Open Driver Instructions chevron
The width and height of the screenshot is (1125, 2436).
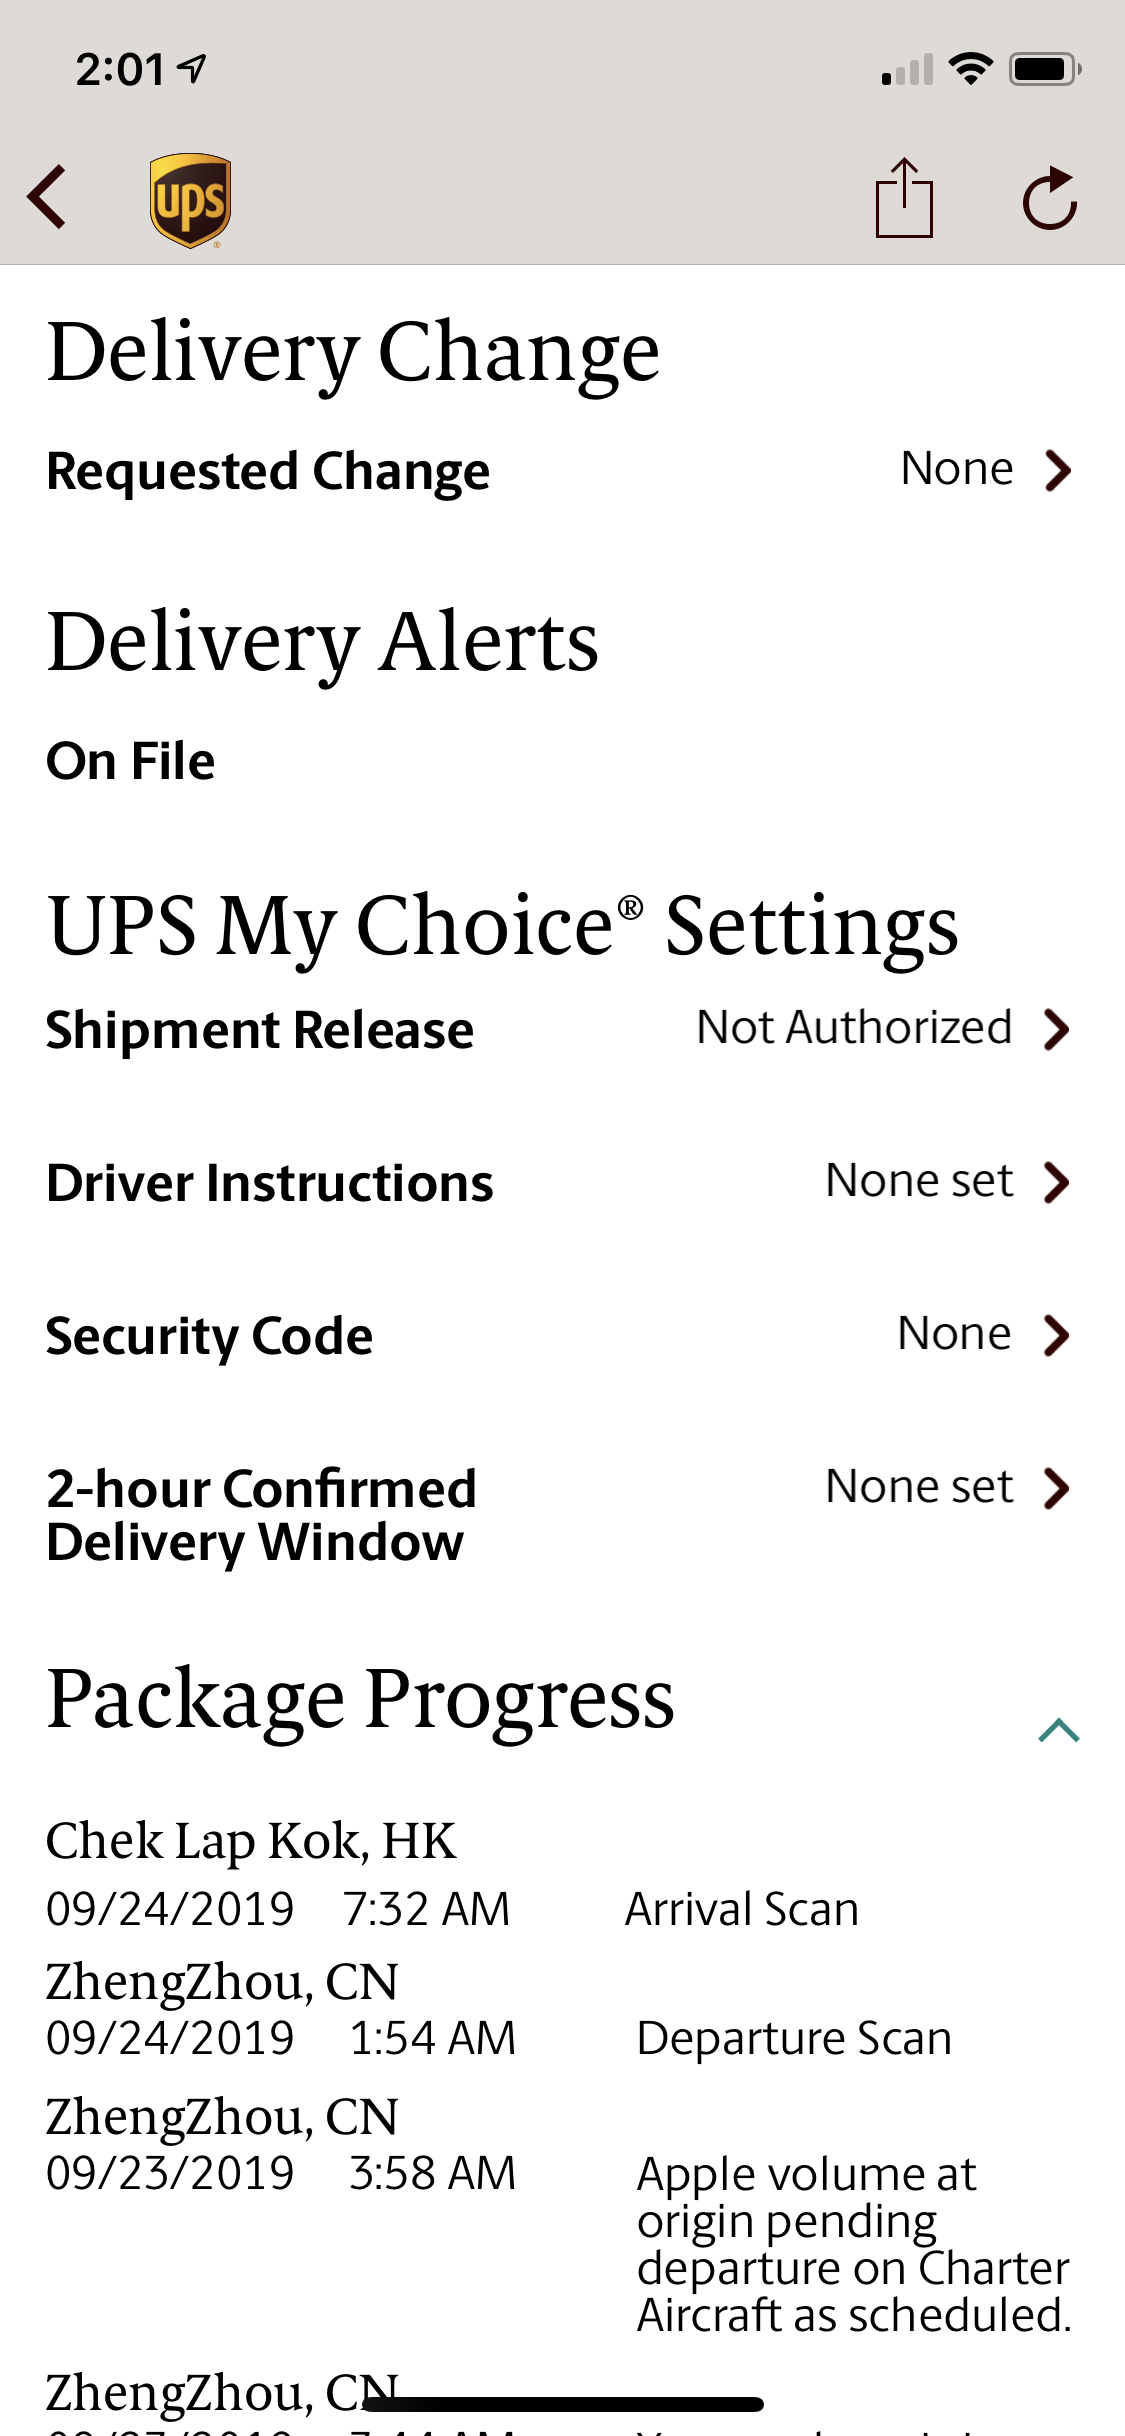point(1056,1182)
